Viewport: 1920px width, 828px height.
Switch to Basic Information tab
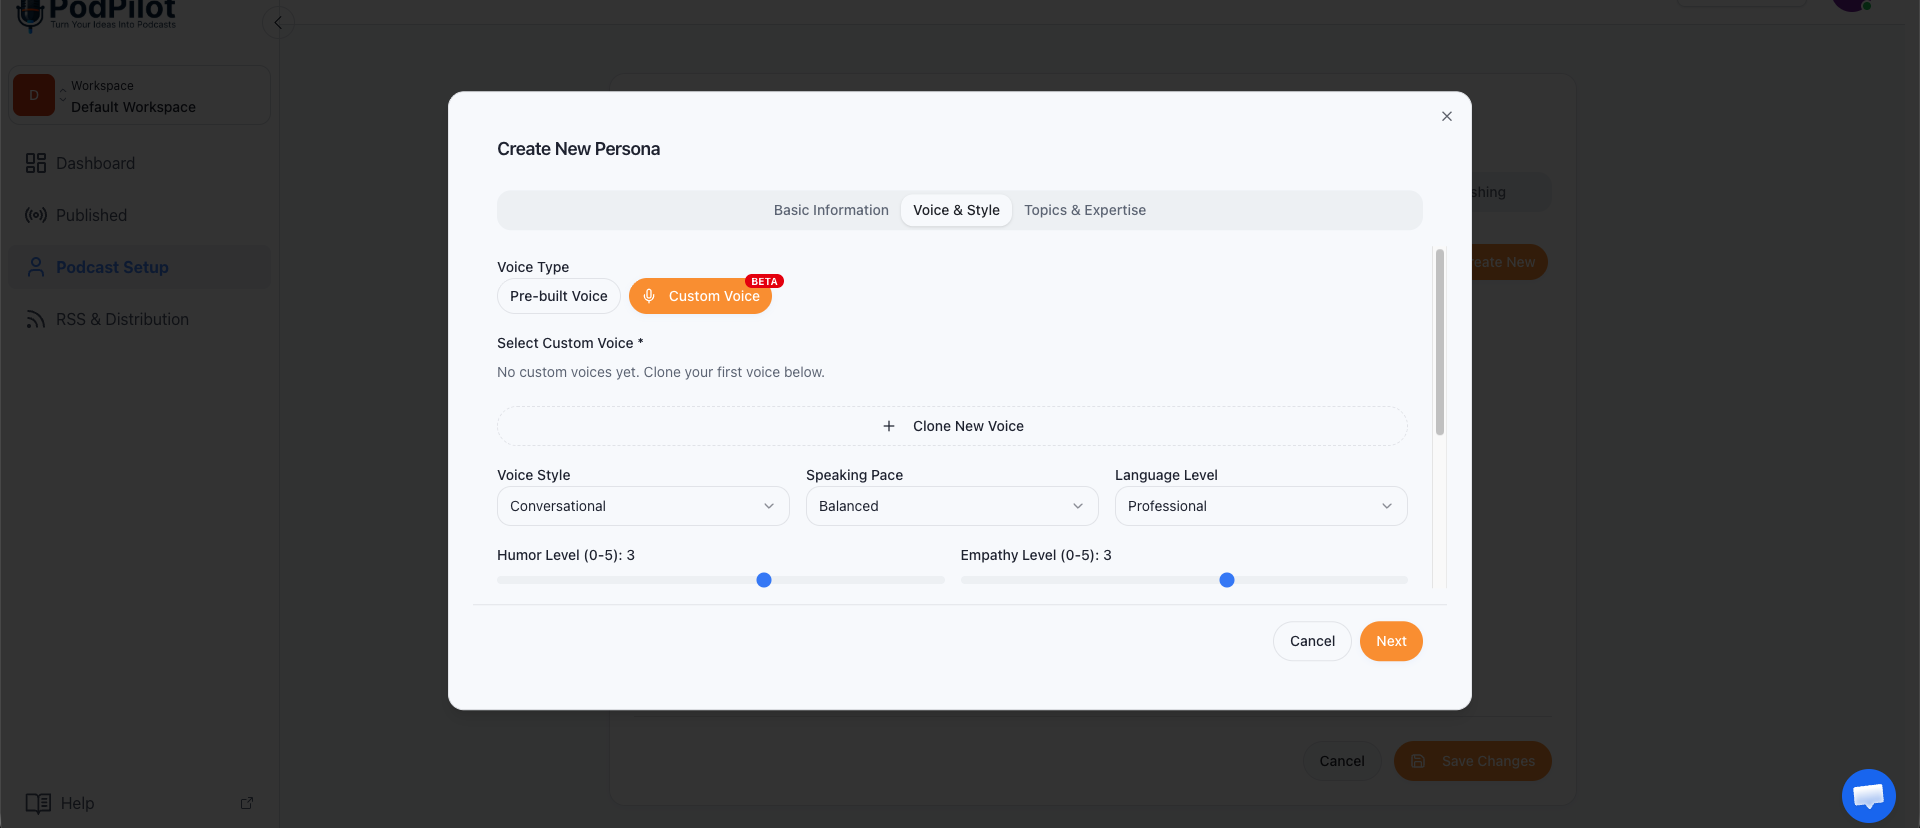coord(831,210)
